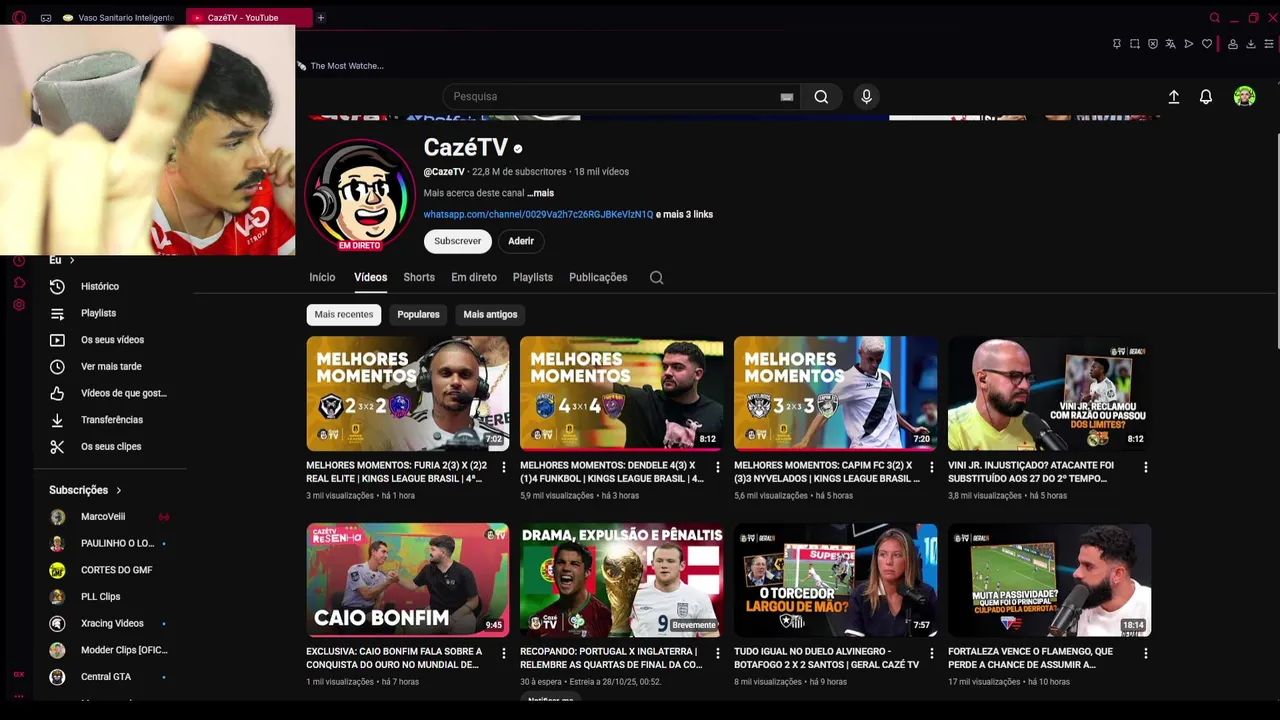Open options menu for DENDELE video
The width and height of the screenshot is (1280, 720).
tap(717, 467)
